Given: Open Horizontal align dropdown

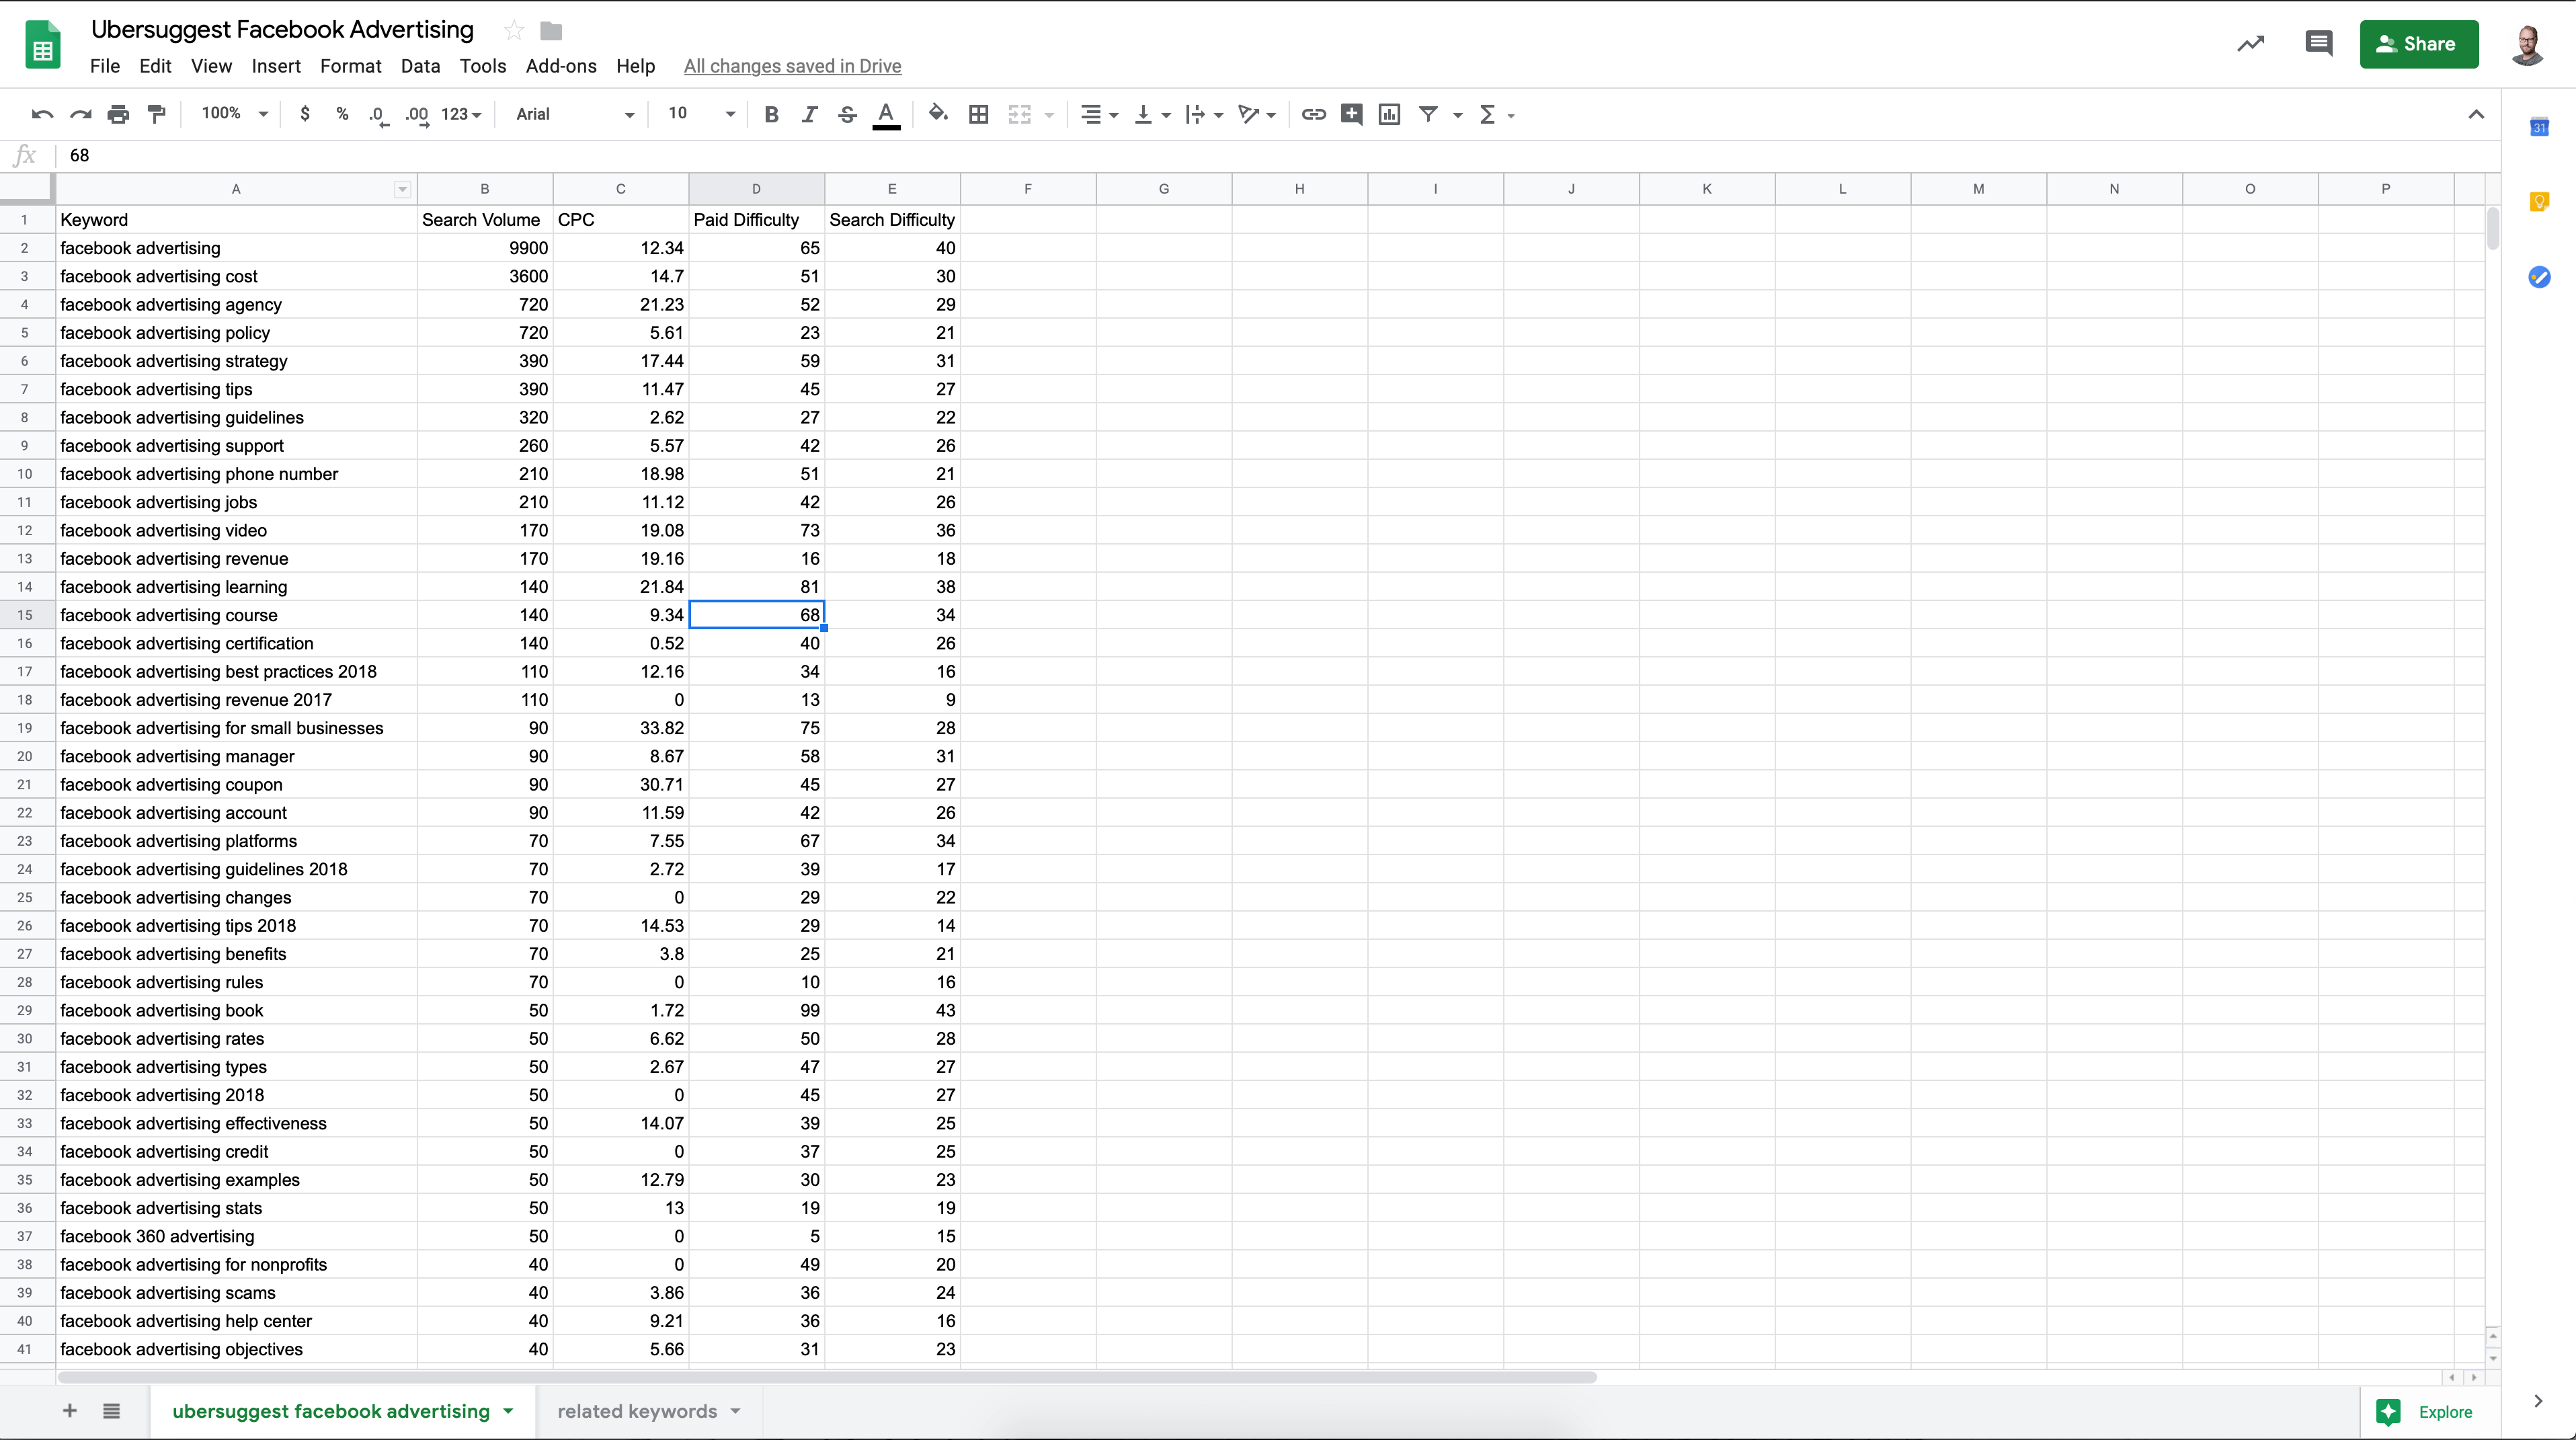Looking at the screenshot, I should tap(1099, 115).
